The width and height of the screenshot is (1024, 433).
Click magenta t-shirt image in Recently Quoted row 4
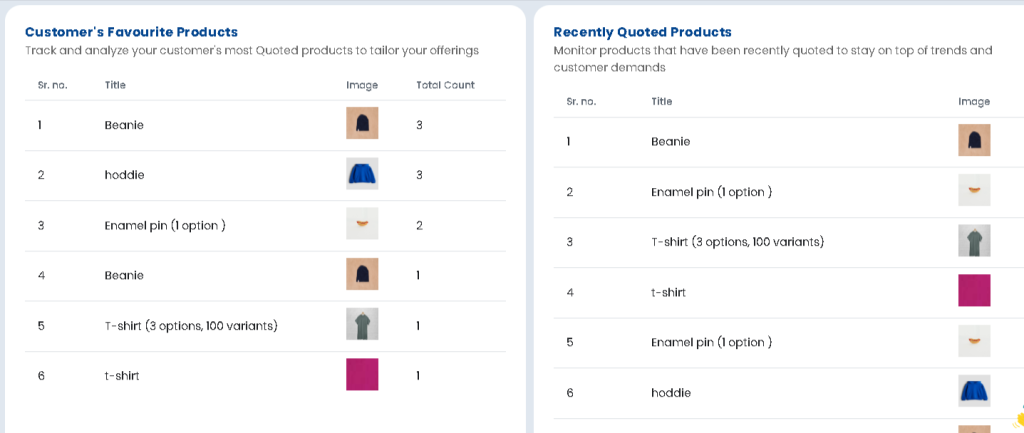974,291
